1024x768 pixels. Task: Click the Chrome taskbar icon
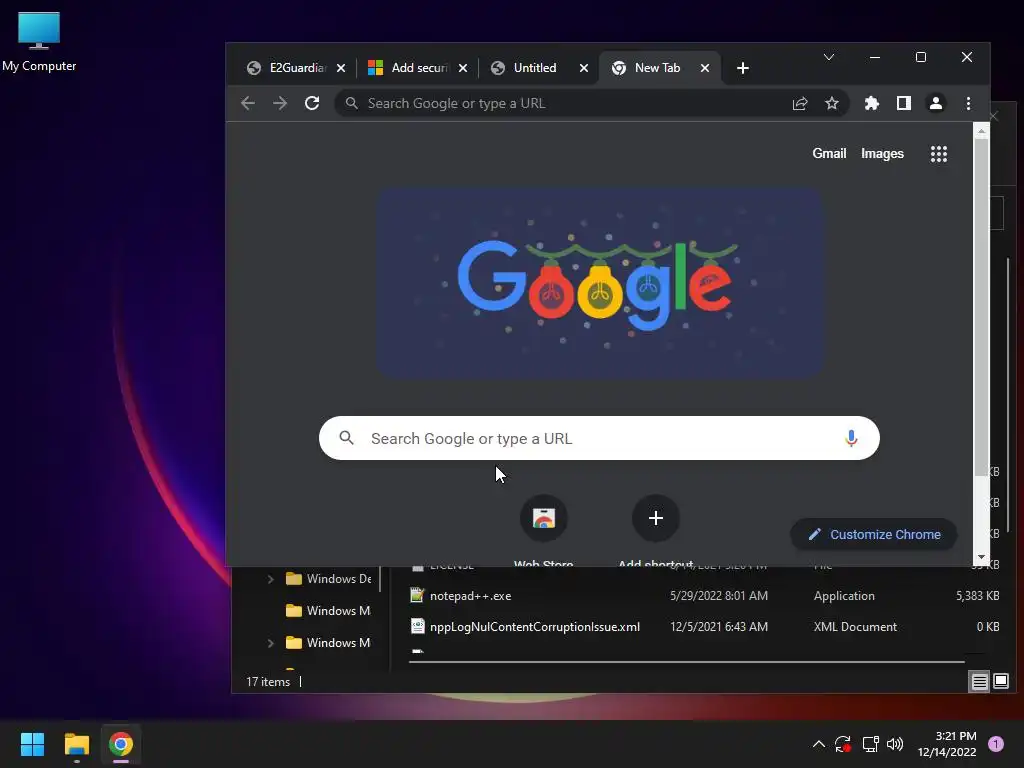(120, 744)
